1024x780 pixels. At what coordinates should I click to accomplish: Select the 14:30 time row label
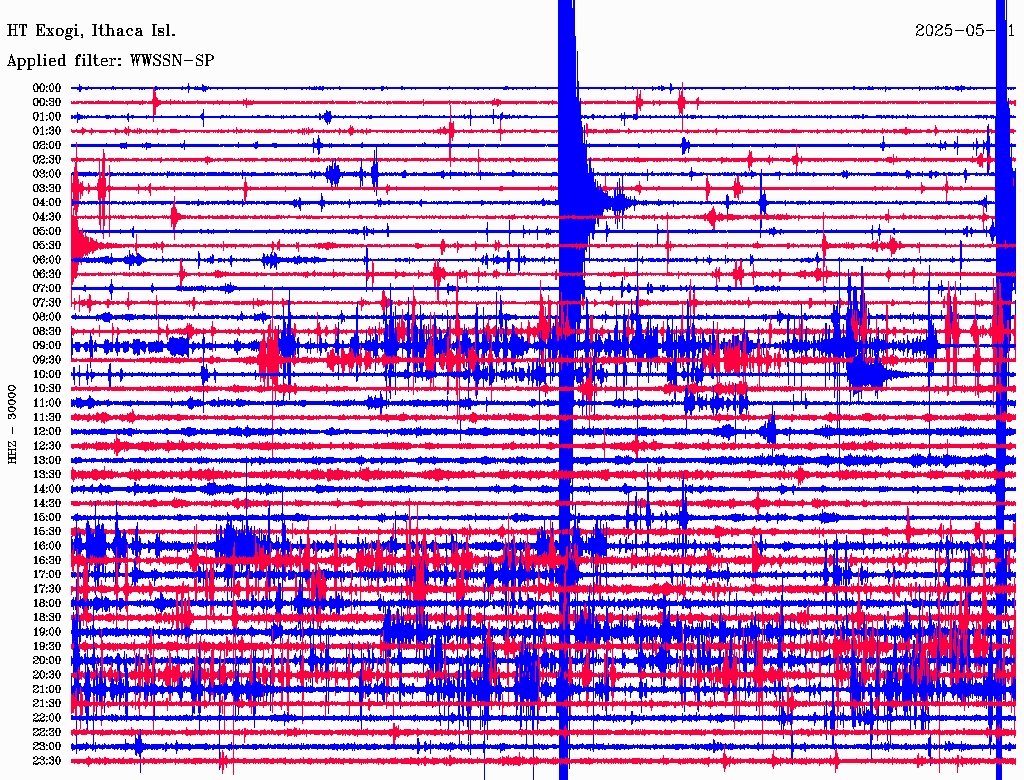click(x=47, y=504)
